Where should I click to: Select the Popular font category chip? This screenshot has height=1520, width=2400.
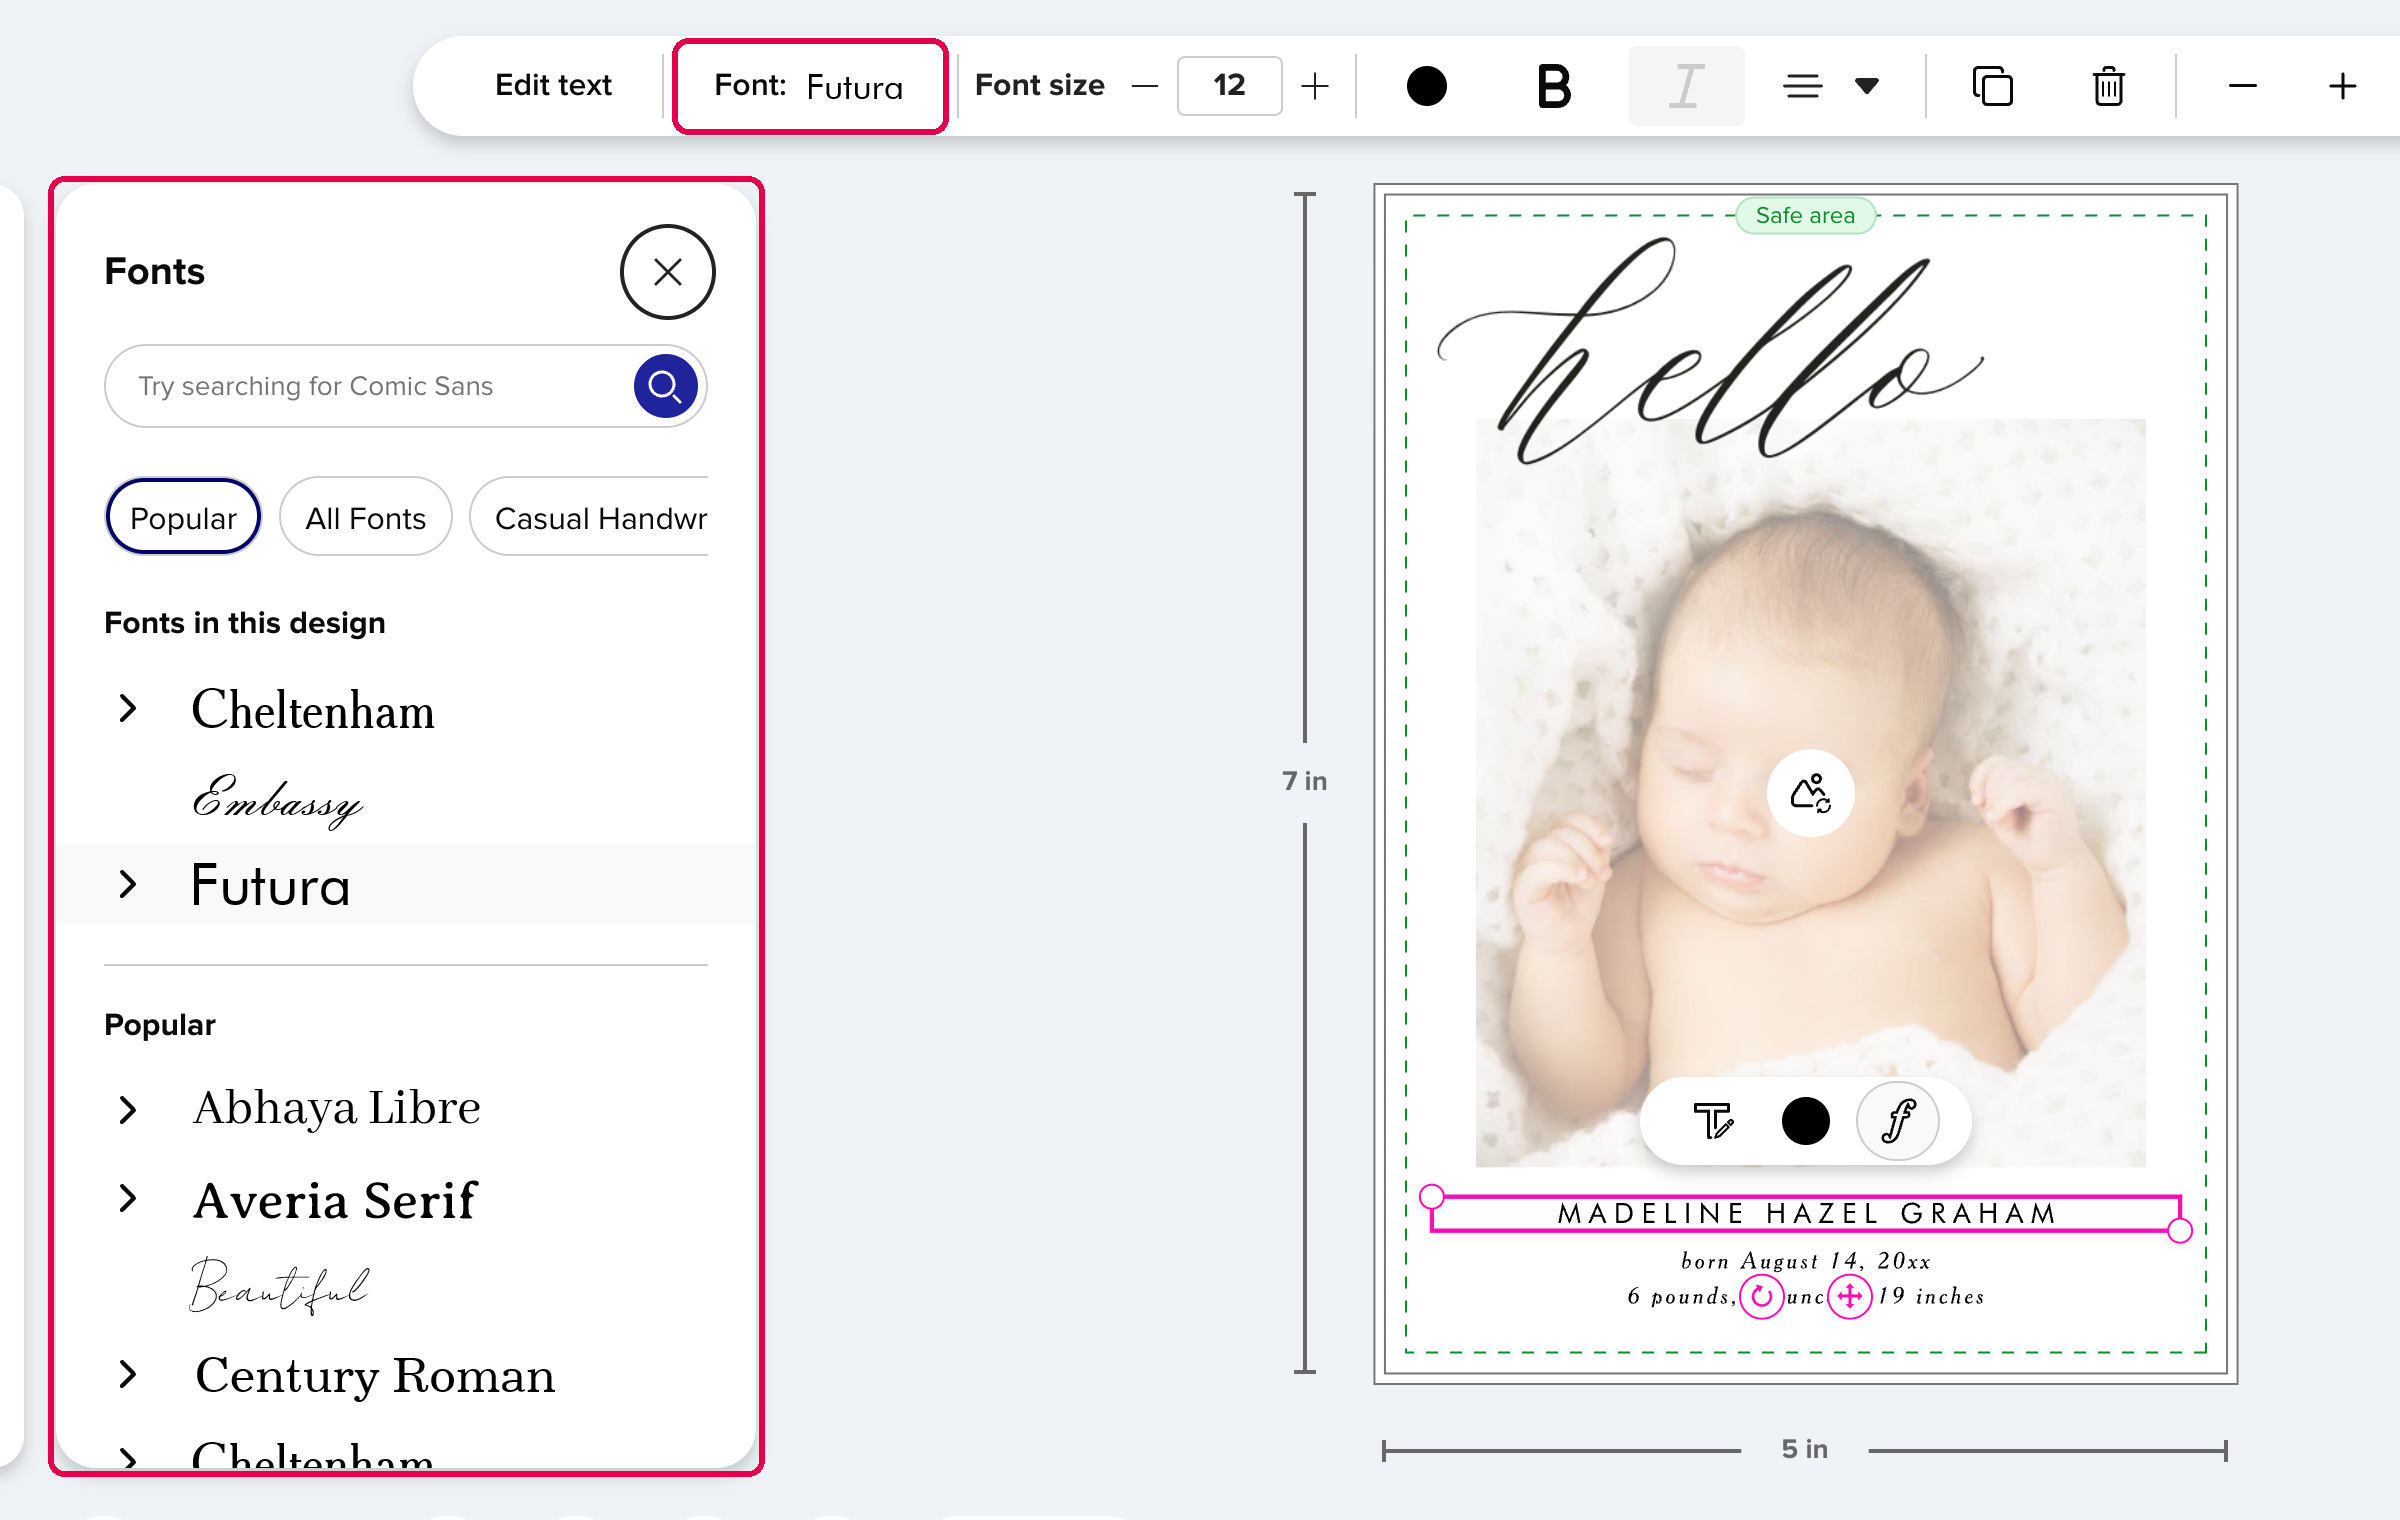pos(183,517)
